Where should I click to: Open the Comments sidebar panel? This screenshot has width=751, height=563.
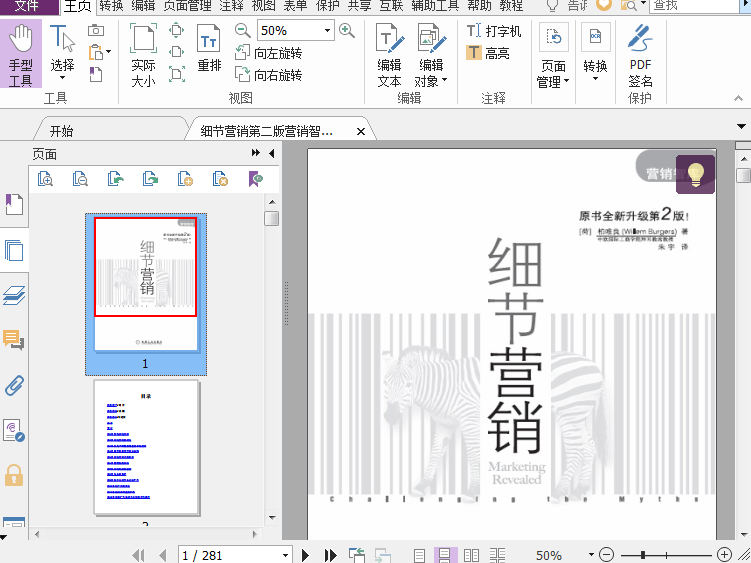coord(14,340)
